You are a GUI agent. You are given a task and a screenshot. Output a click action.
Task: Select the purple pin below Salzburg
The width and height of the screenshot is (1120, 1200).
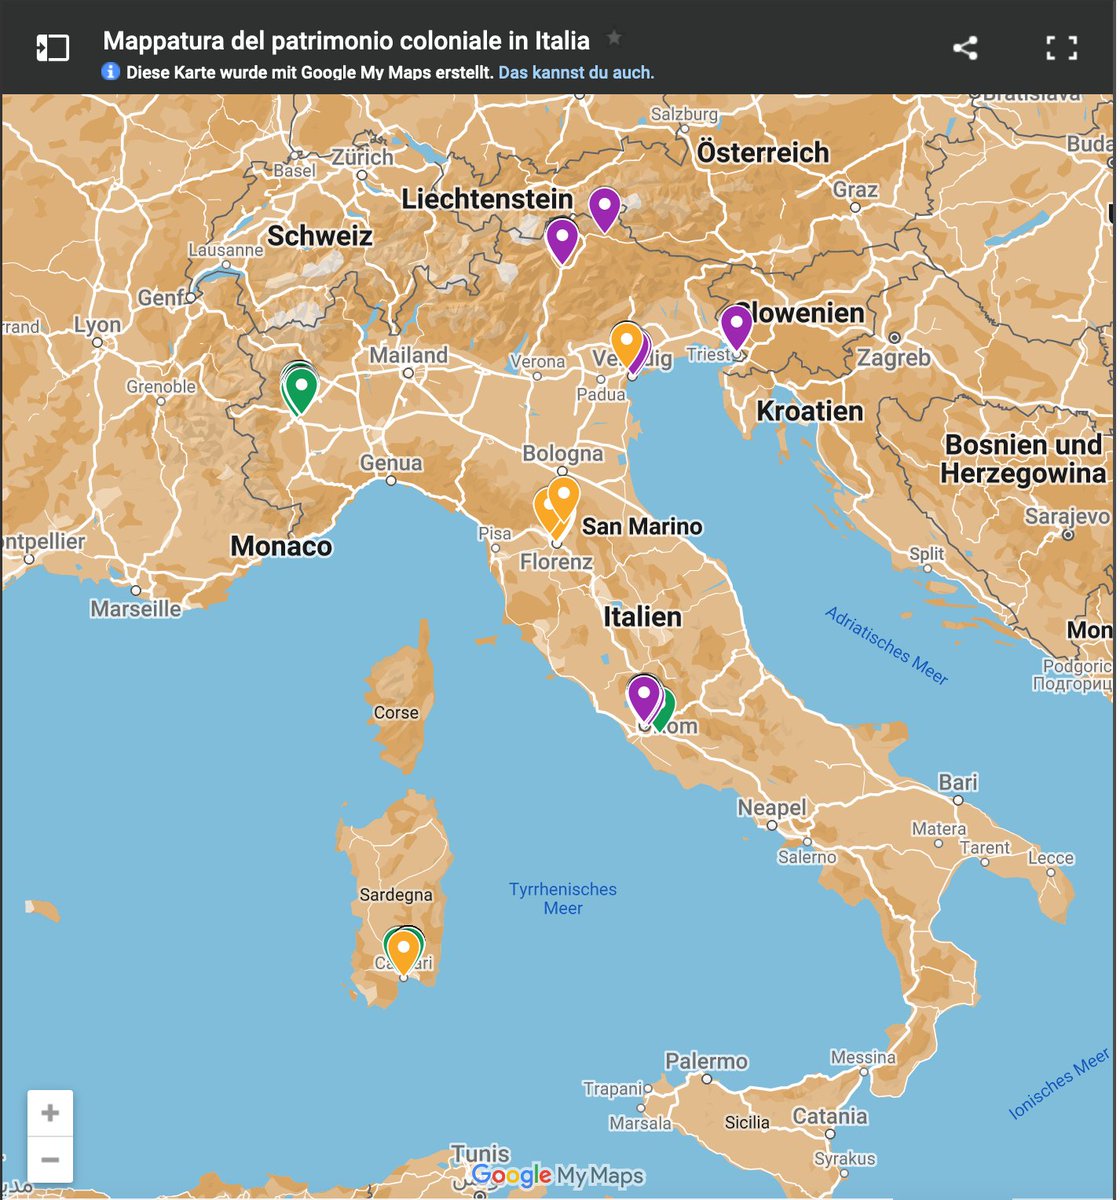pyautogui.click(x=604, y=209)
